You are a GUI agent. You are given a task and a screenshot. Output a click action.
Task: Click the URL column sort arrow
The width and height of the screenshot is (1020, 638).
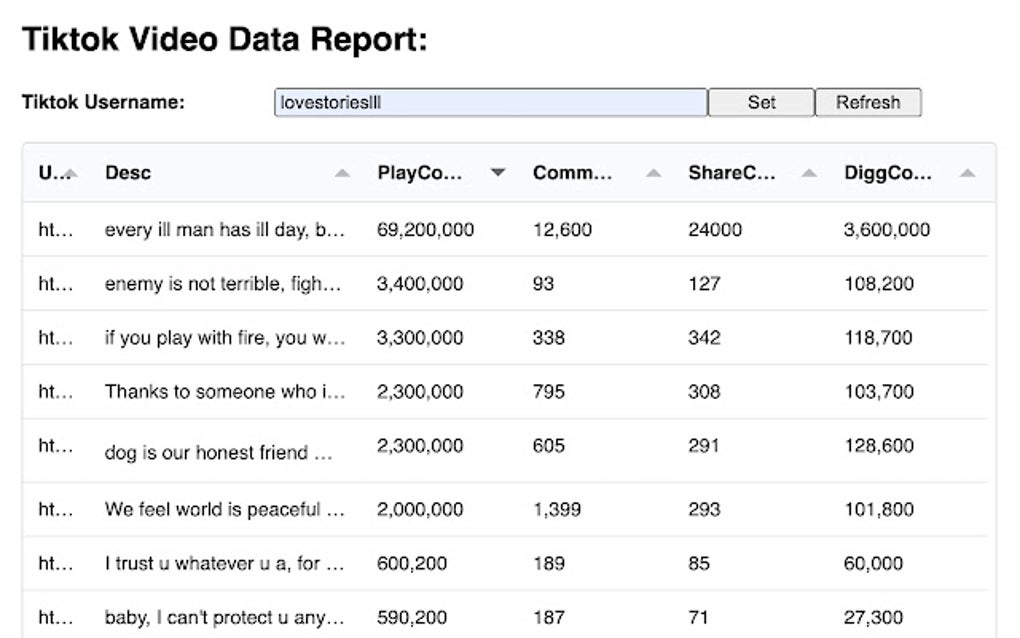pos(71,173)
